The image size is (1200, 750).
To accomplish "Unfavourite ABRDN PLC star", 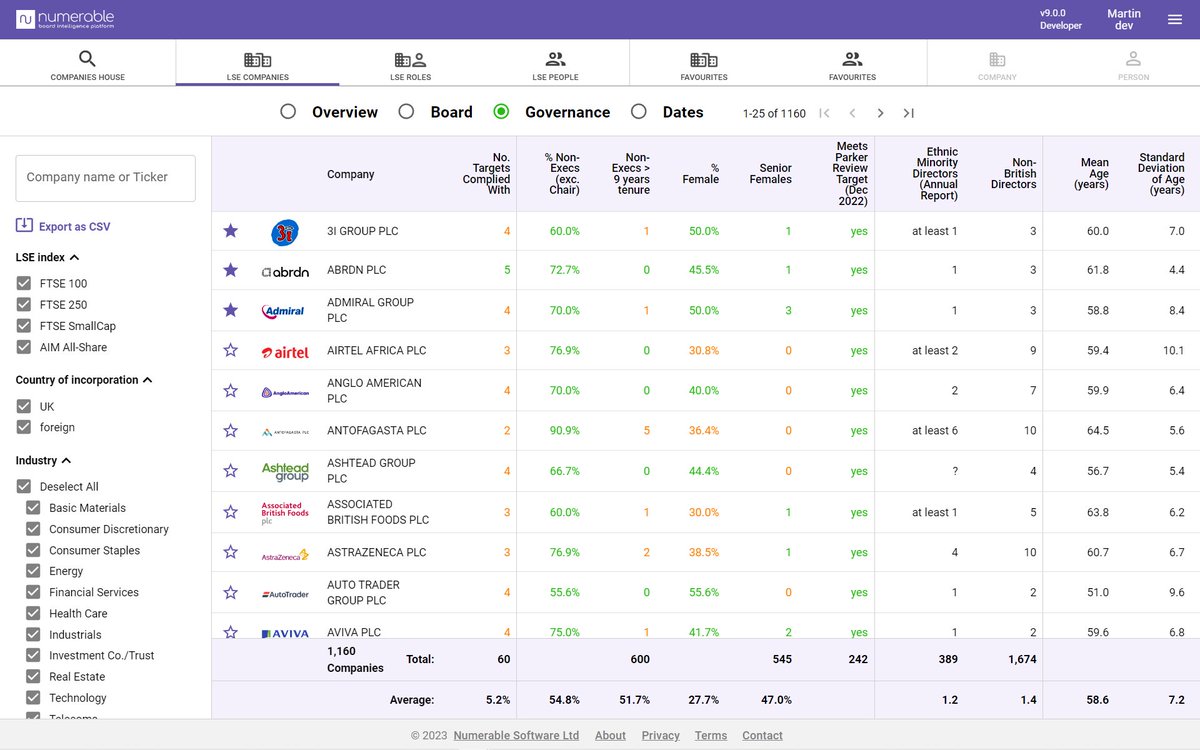I will click(x=231, y=270).
